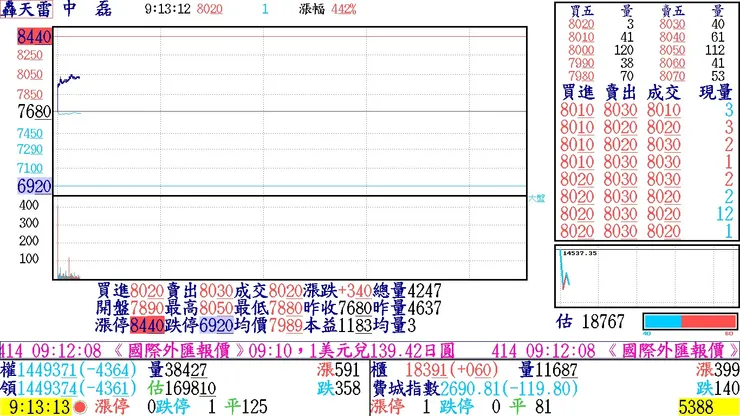Click the 7290 label on the price axis
740x416 pixels.
[x=30, y=150]
